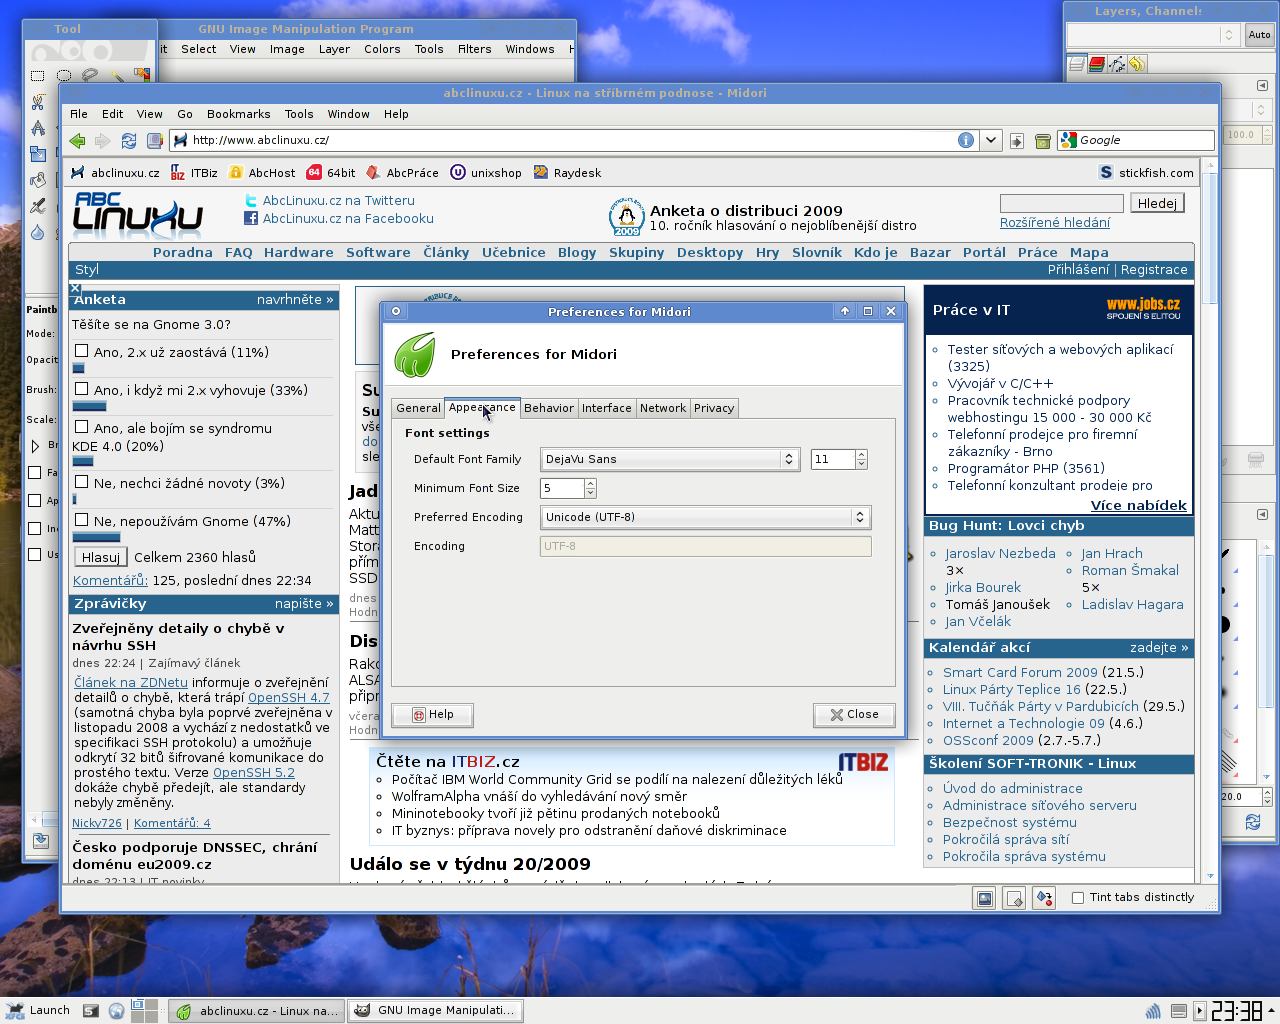Open the ITBiz bookmark in bookmarks bar

click(x=194, y=173)
